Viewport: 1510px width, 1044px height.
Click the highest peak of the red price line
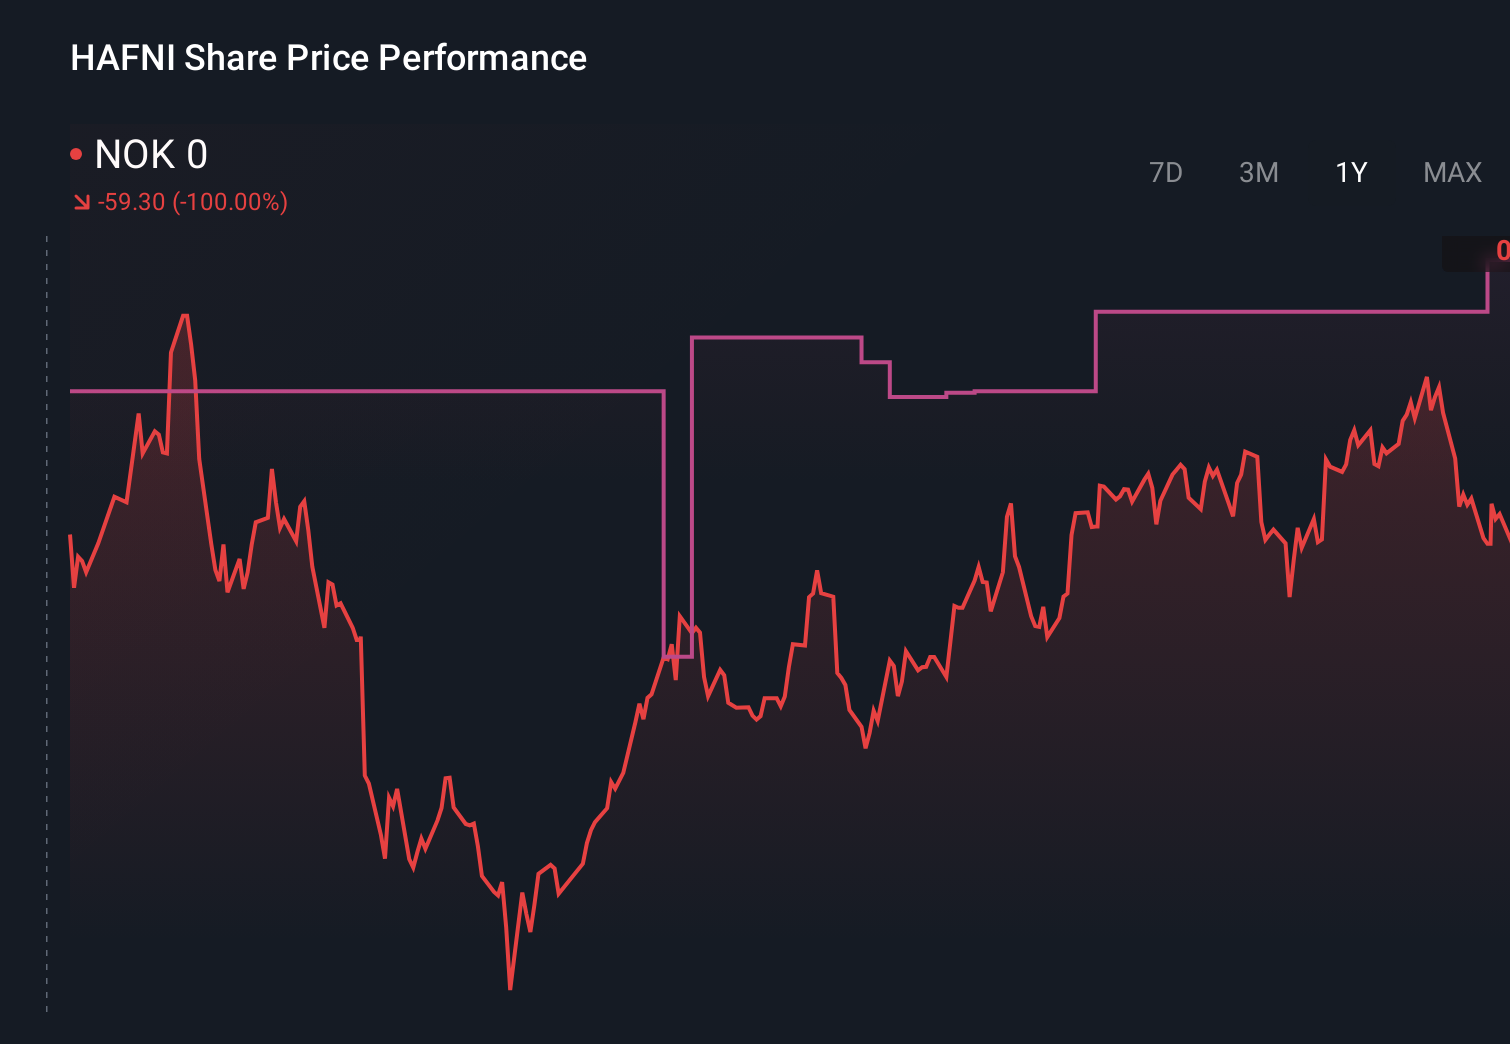(x=185, y=315)
